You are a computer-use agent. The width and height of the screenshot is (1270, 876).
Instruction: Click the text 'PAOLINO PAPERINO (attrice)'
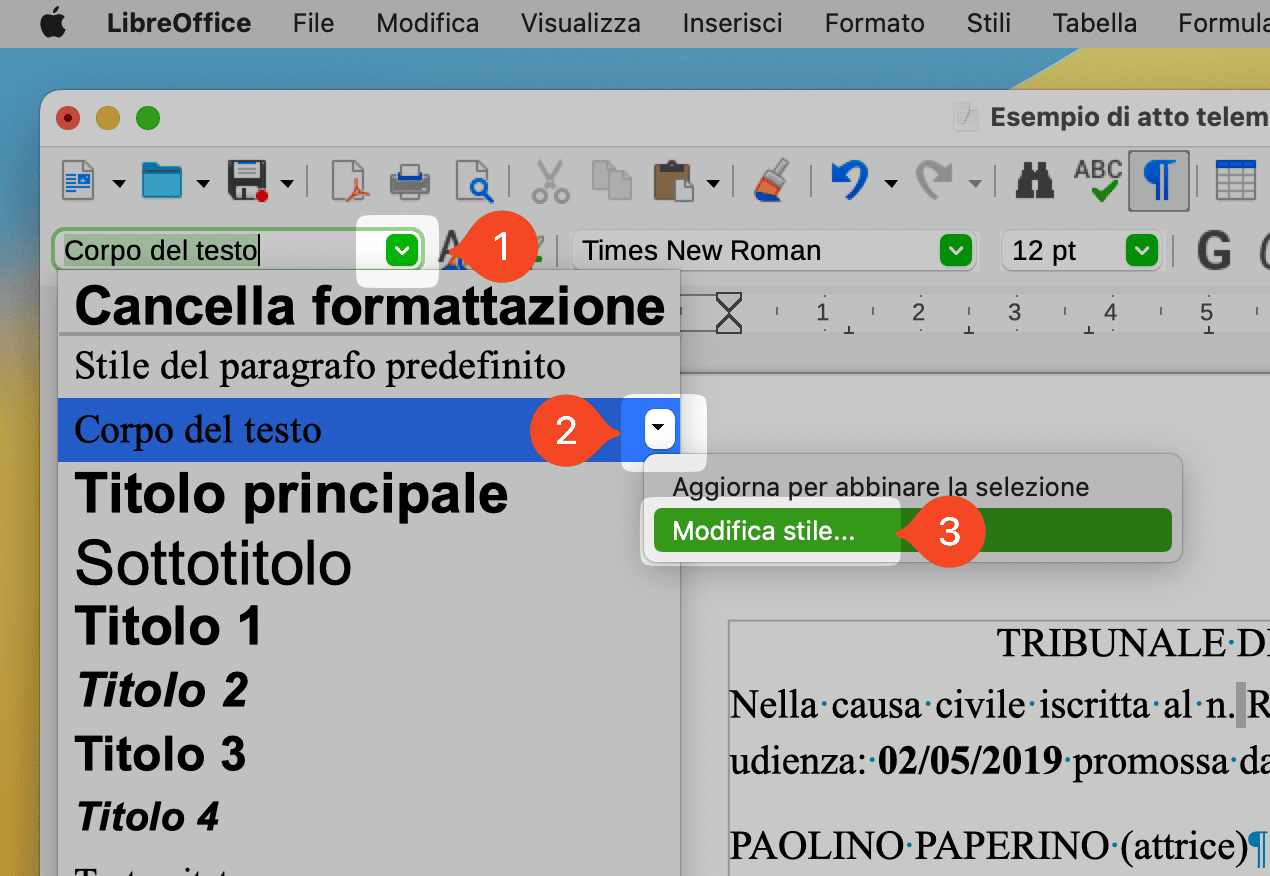click(988, 846)
